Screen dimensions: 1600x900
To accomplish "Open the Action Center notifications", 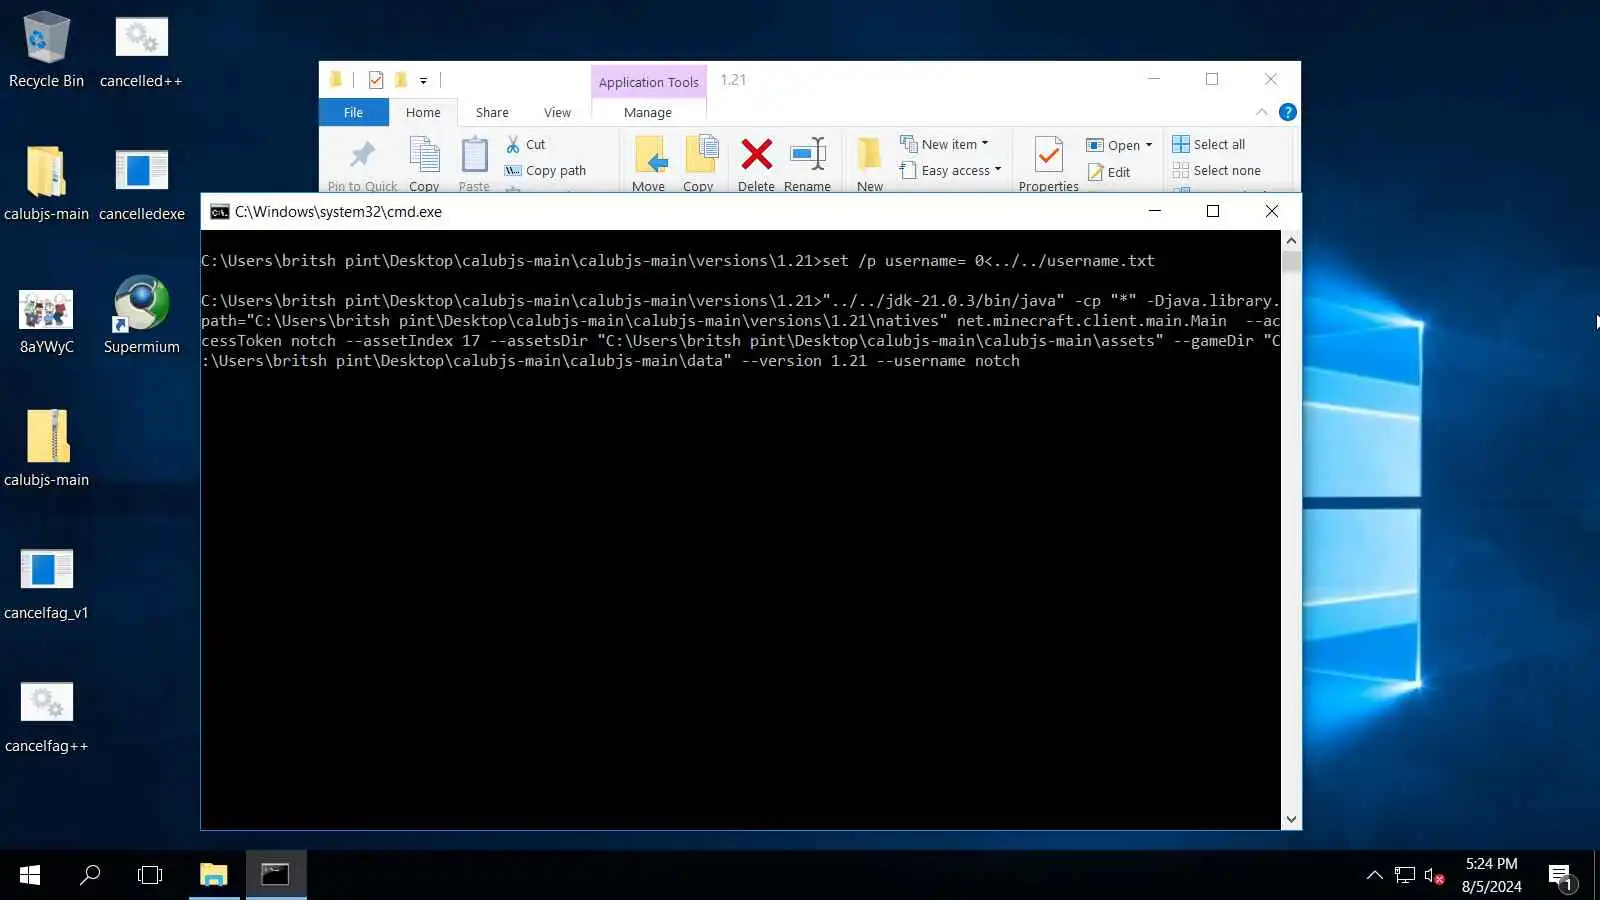I will [1561, 876].
